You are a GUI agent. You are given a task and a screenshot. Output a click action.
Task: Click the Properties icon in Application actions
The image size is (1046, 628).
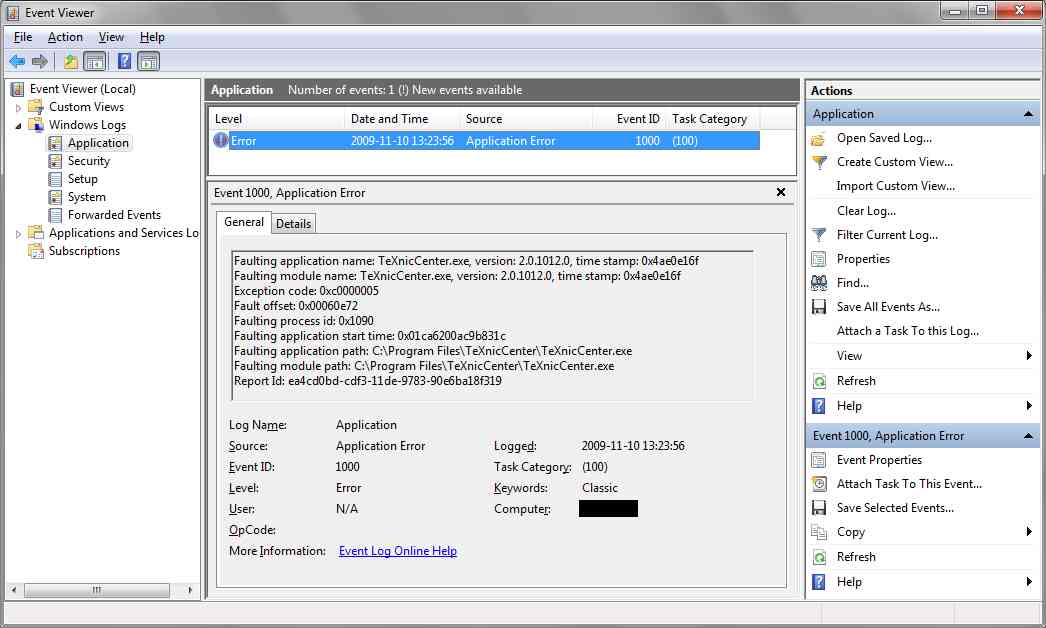click(819, 259)
